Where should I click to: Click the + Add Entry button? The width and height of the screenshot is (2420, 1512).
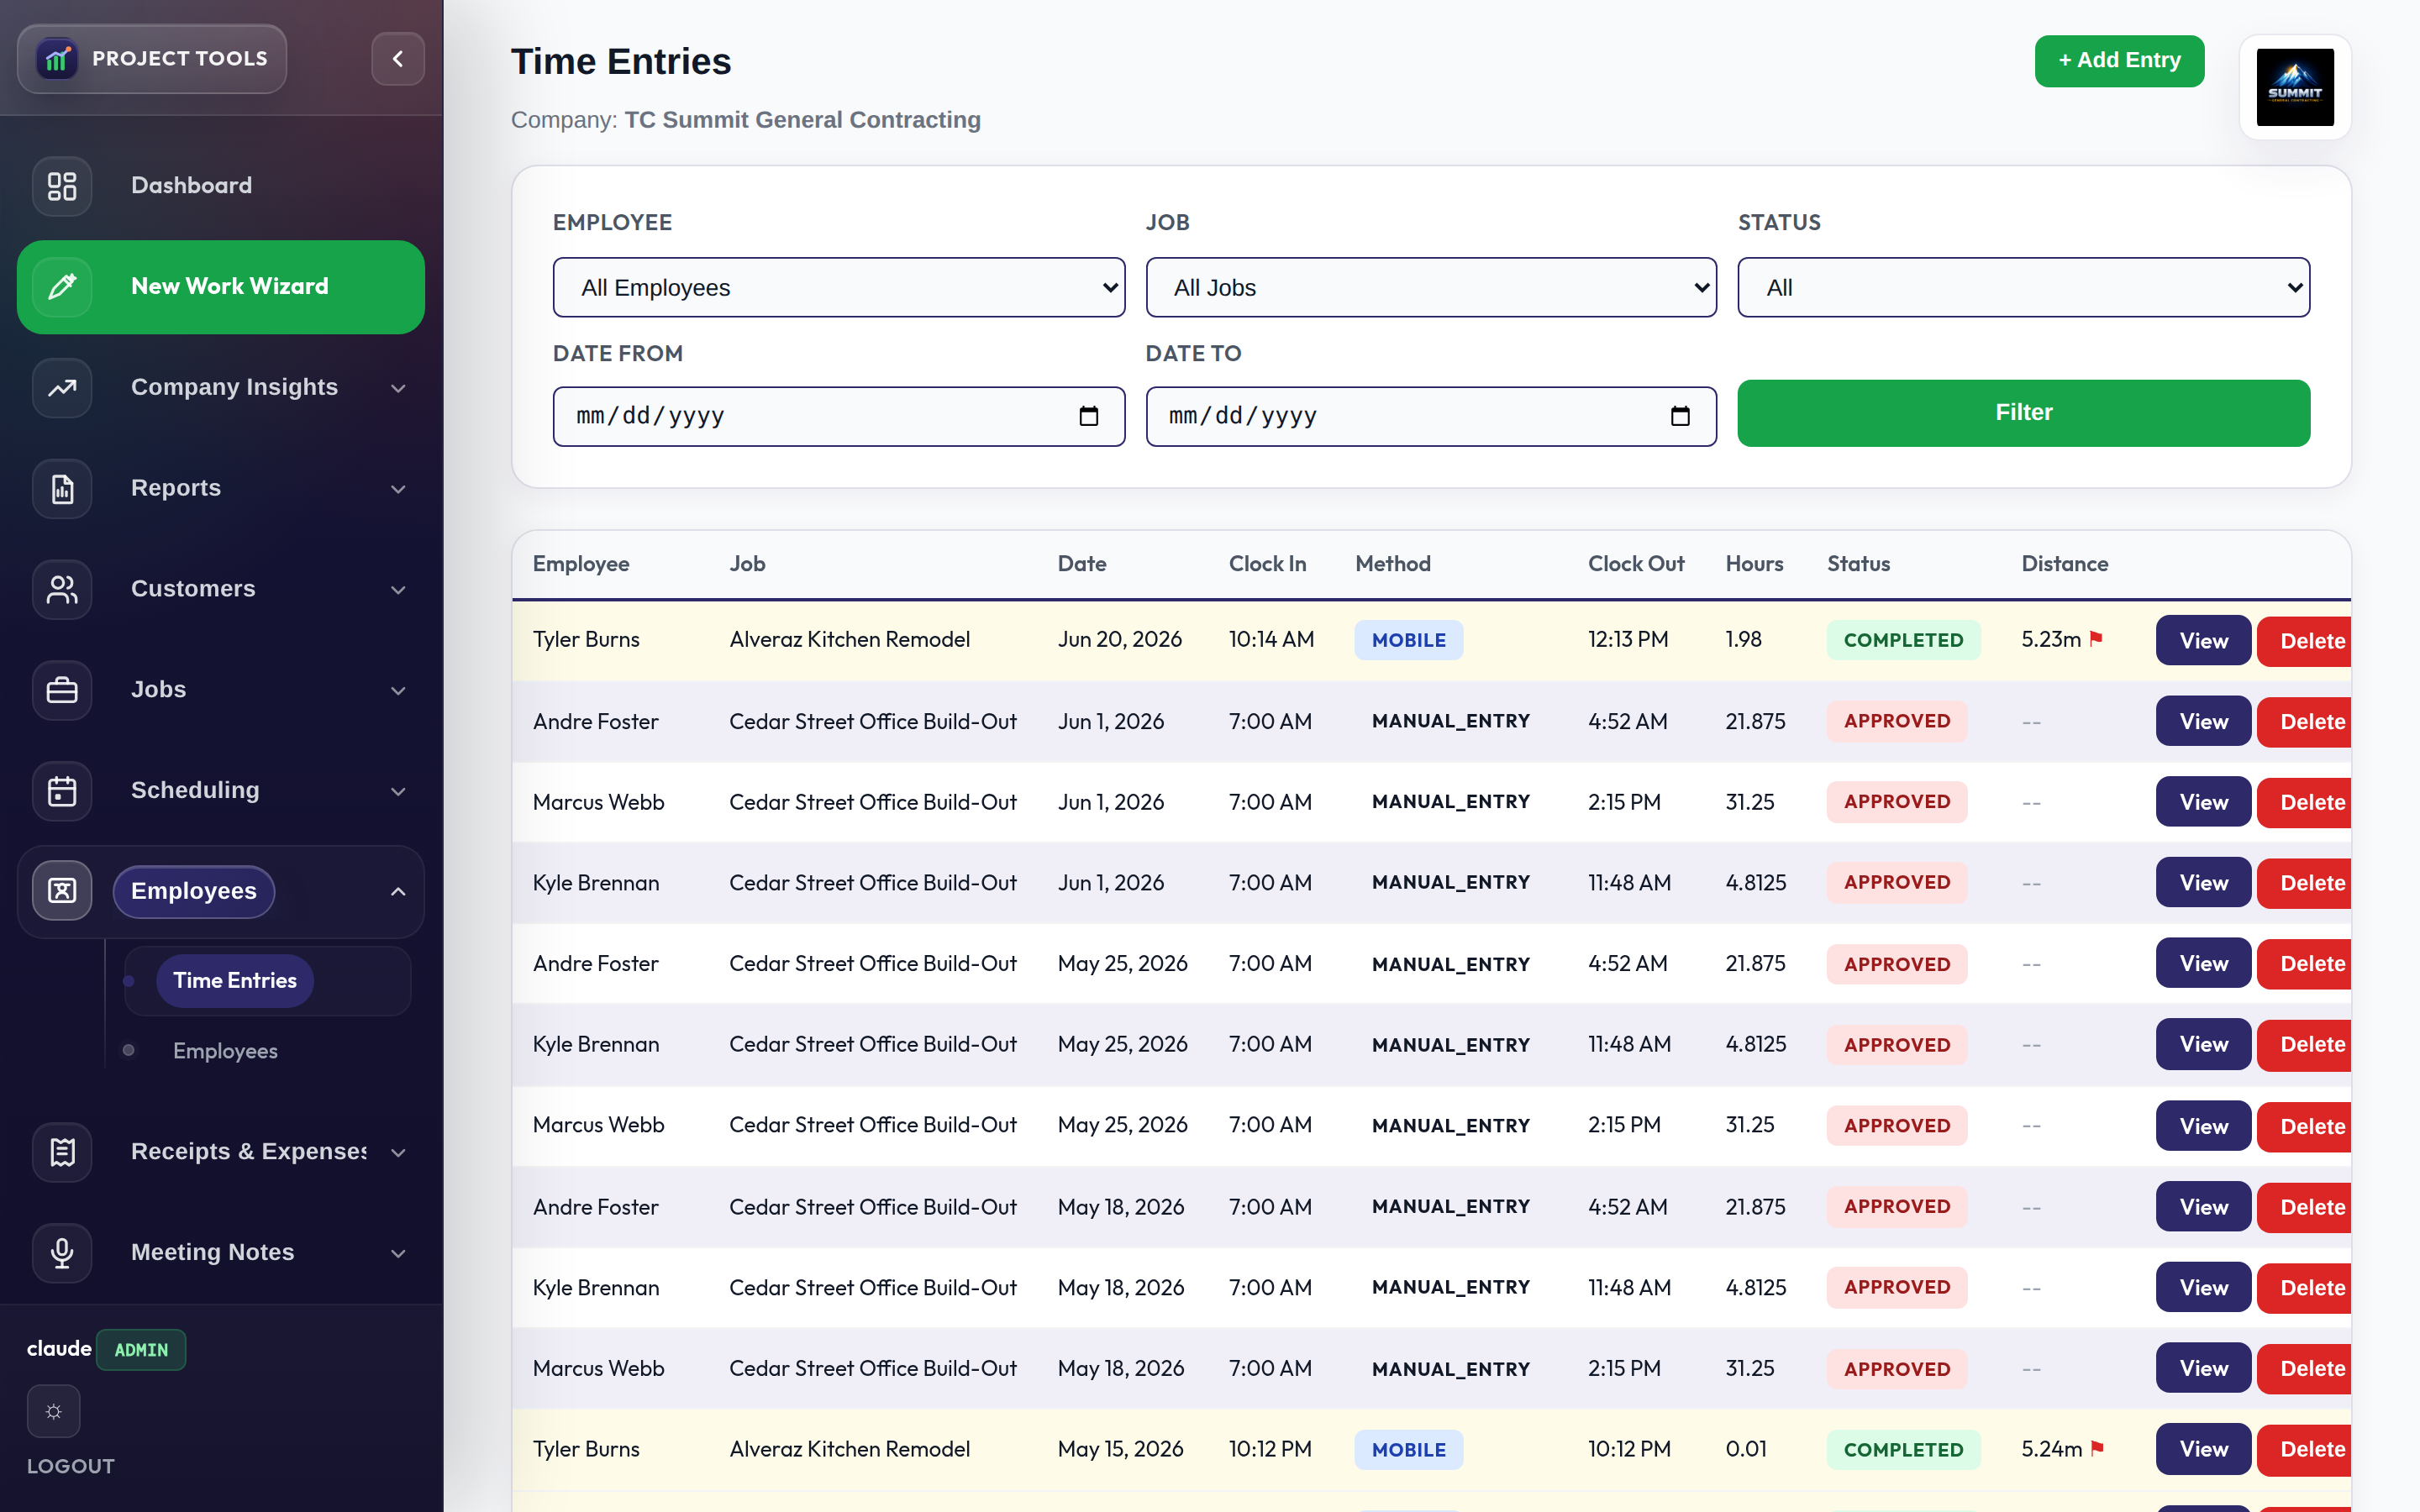(x=2119, y=61)
